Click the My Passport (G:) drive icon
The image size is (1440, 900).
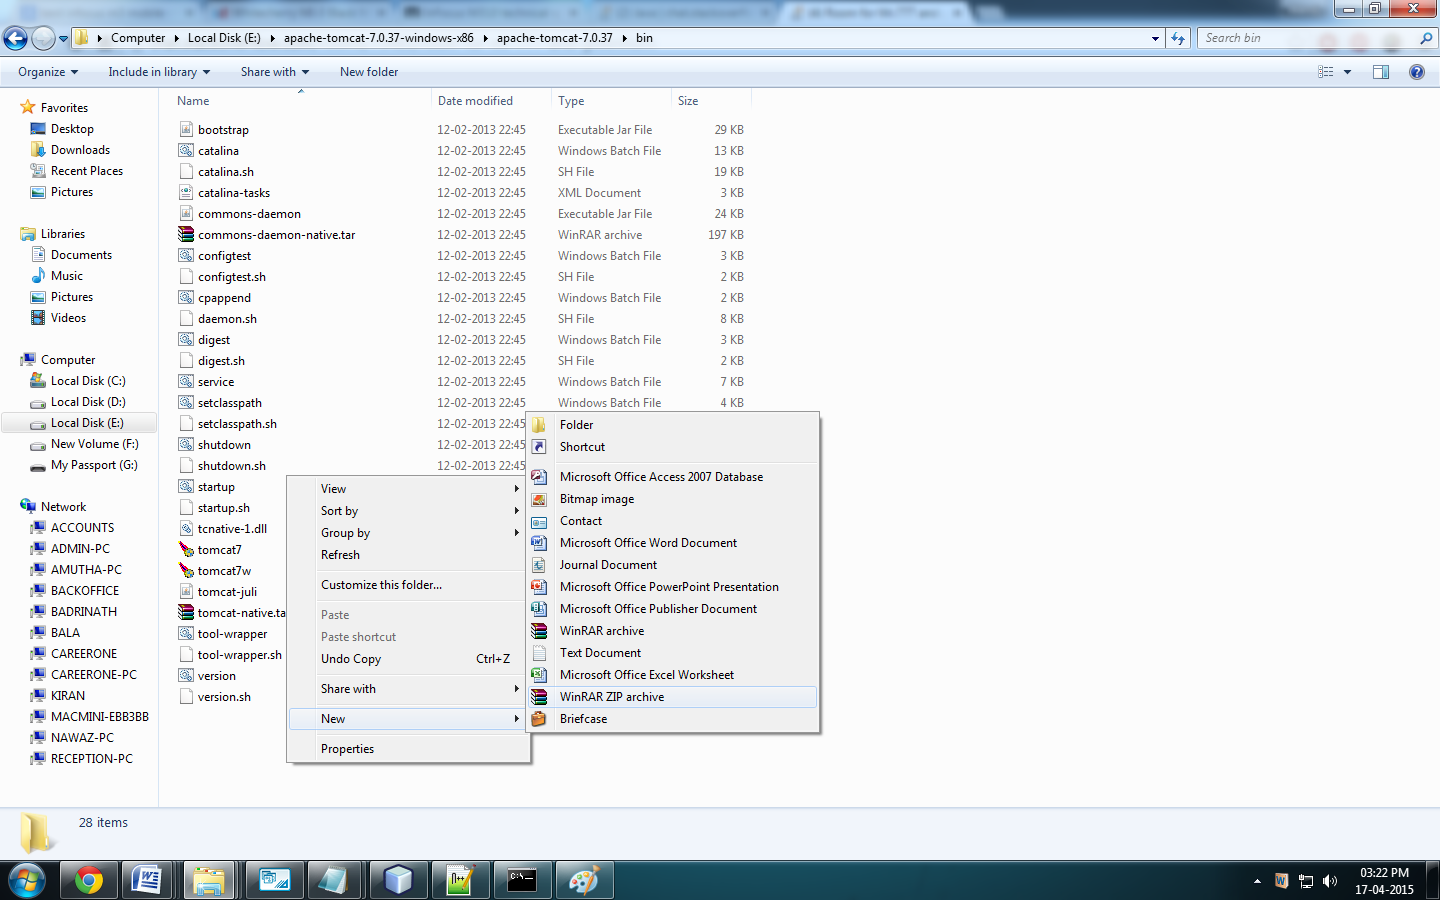(38, 466)
